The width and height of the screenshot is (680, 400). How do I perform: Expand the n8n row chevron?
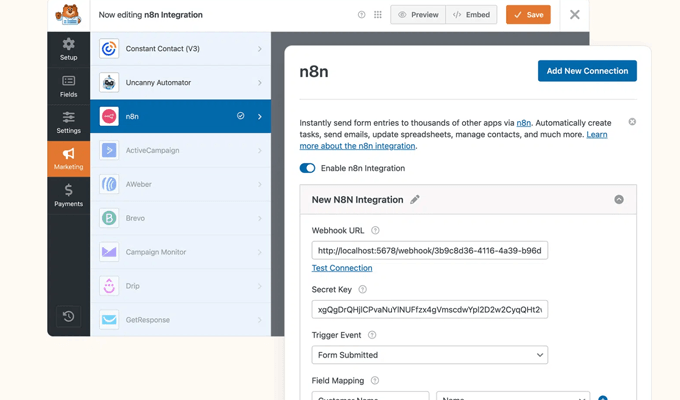(x=260, y=116)
